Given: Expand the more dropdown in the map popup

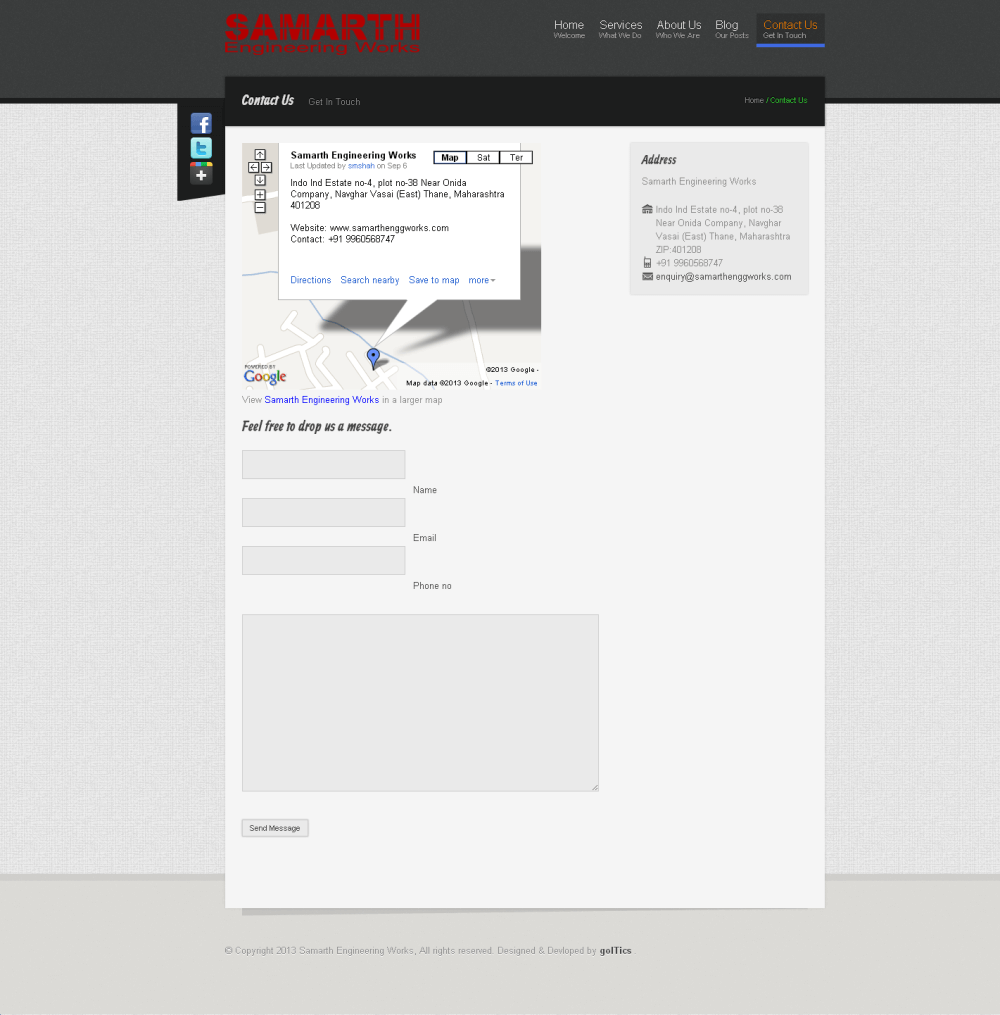Looking at the screenshot, I should 482,280.
